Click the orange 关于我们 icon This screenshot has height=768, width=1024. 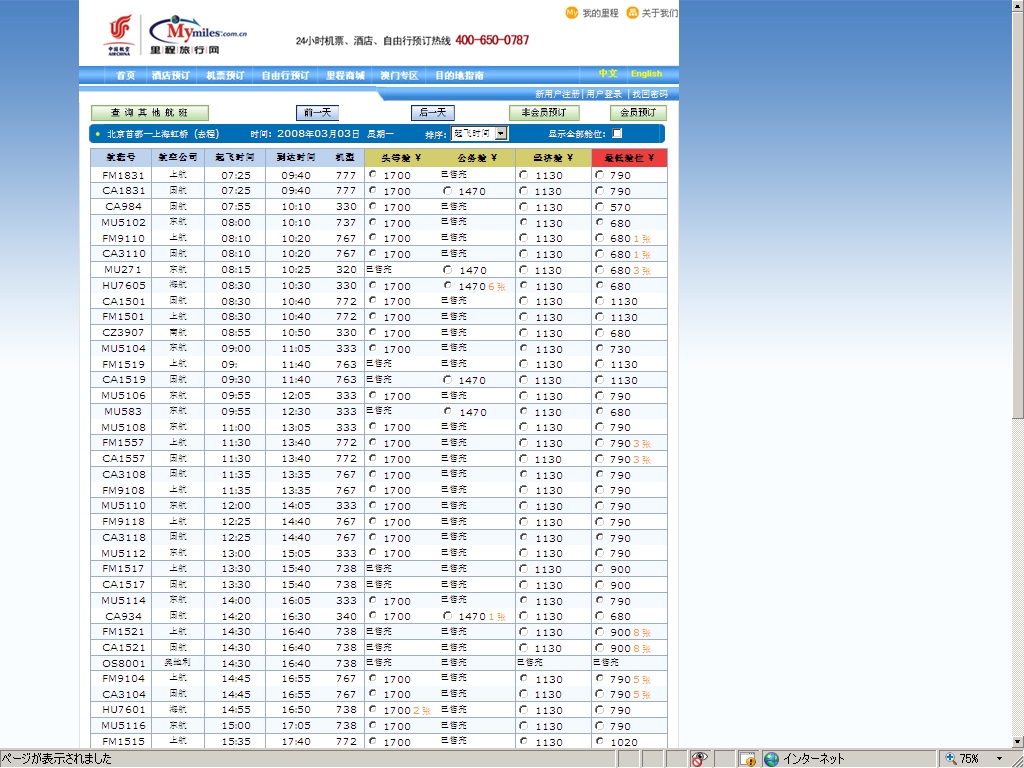click(632, 13)
